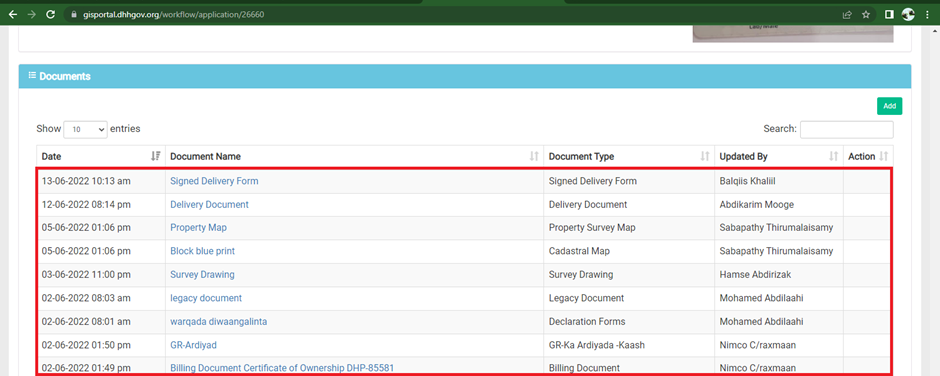The height and width of the screenshot is (376, 940).
Task: Go forward using browser forward arrow
Action: click(32, 14)
